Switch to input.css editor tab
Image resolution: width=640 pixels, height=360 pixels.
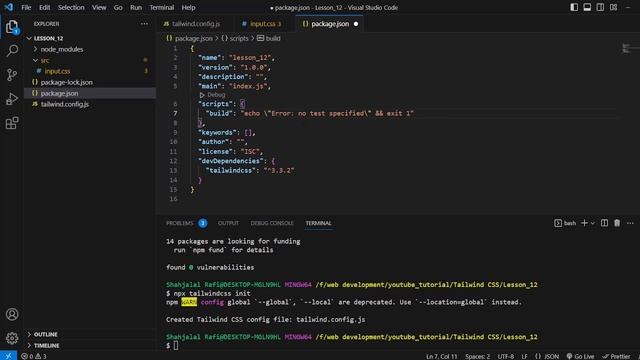pos(263,24)
